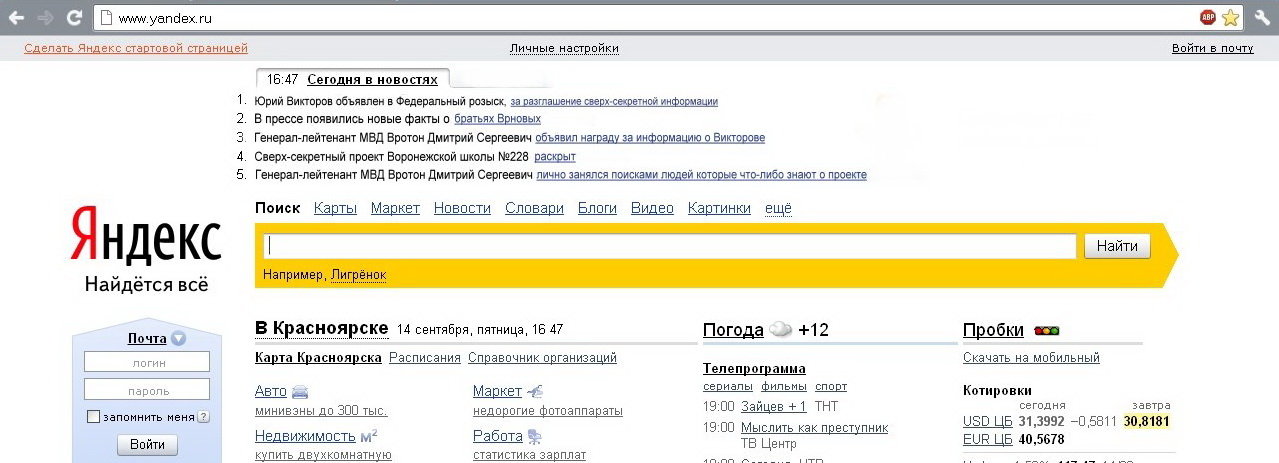Open Карта Красноярска link
1279x463 pixels.
click(x=318, y=358)
